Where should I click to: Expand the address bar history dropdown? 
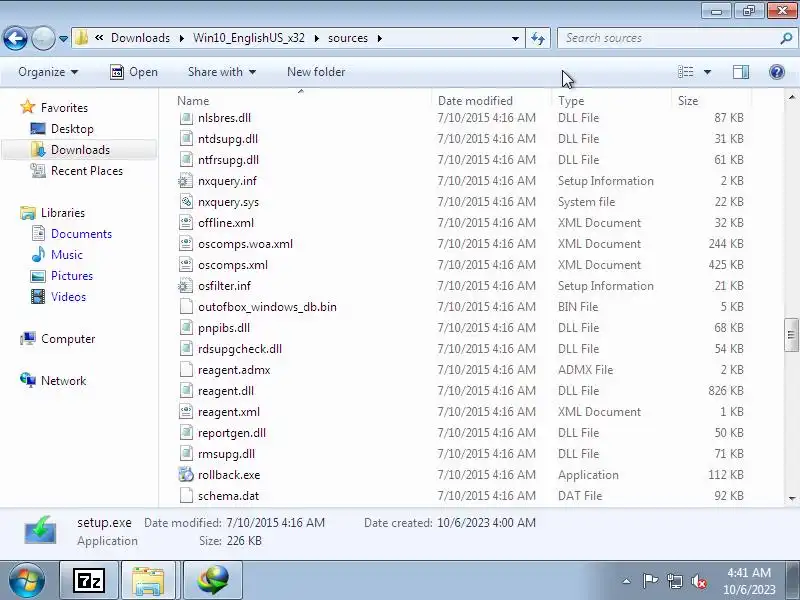point(515,39)
